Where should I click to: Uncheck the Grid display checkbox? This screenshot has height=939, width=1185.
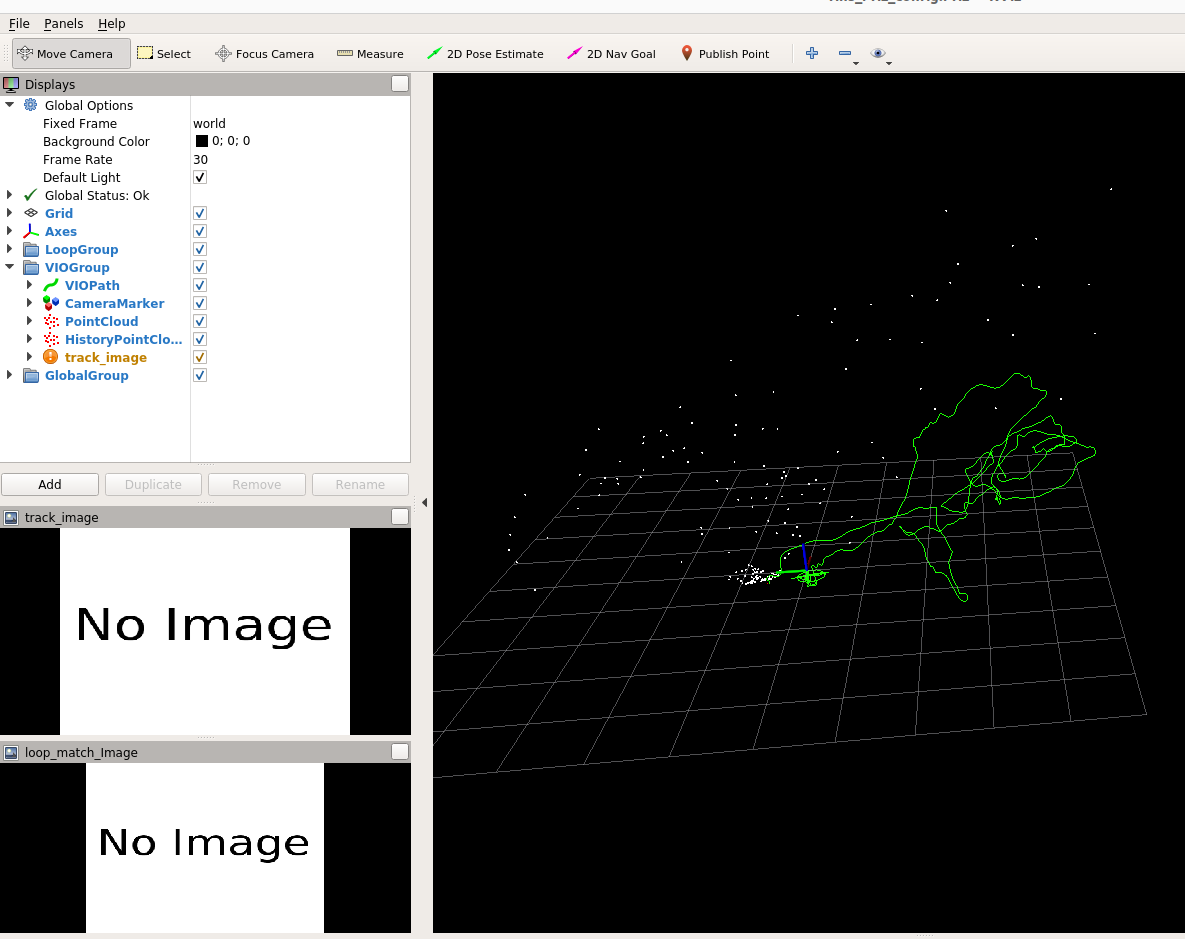click(x=200, y=213)
